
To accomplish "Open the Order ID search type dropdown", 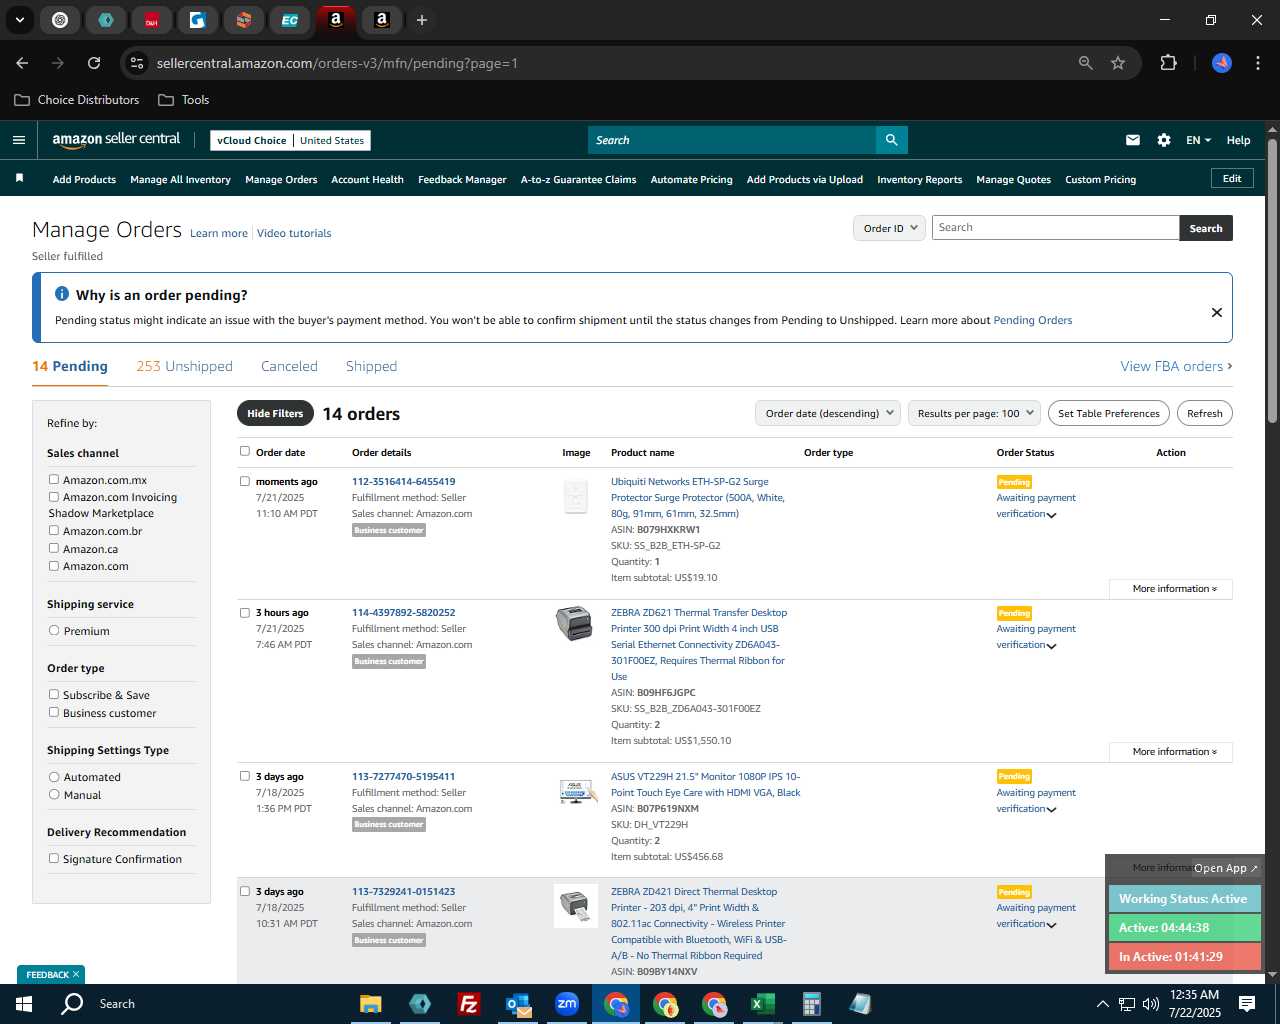I will [889, 228].
